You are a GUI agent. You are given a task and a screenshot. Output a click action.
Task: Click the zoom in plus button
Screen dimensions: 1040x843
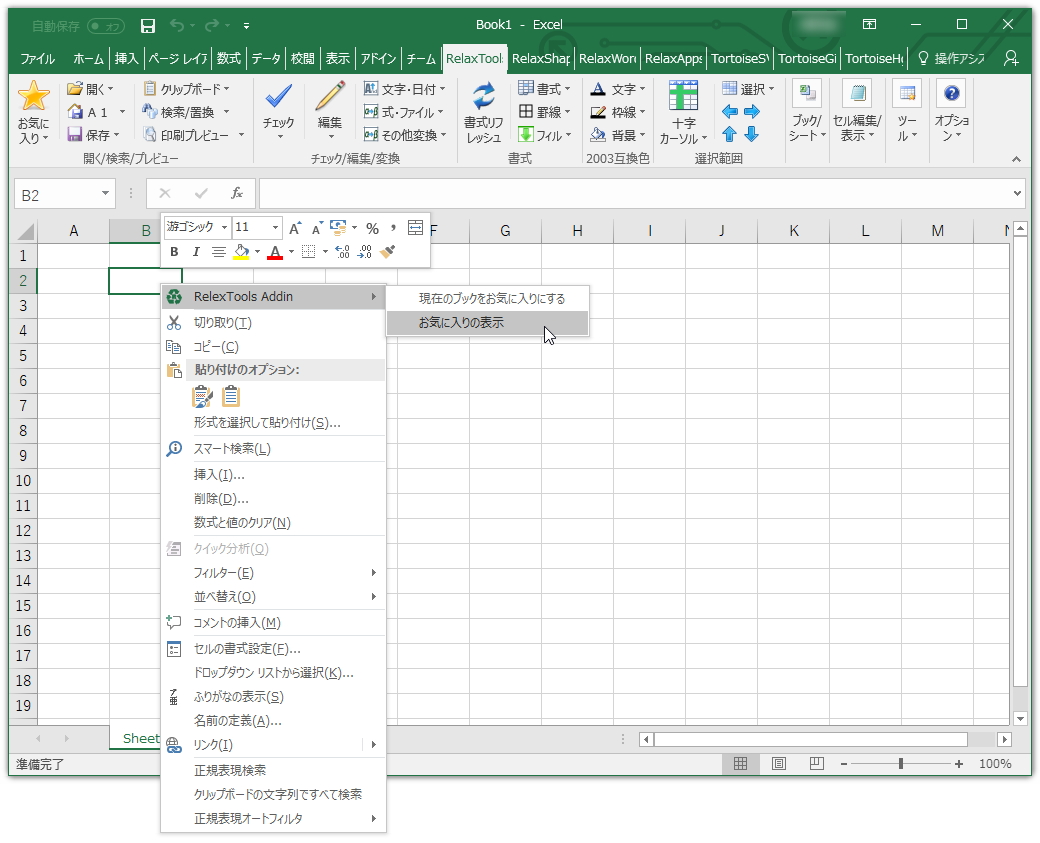(x=958, y=764)
